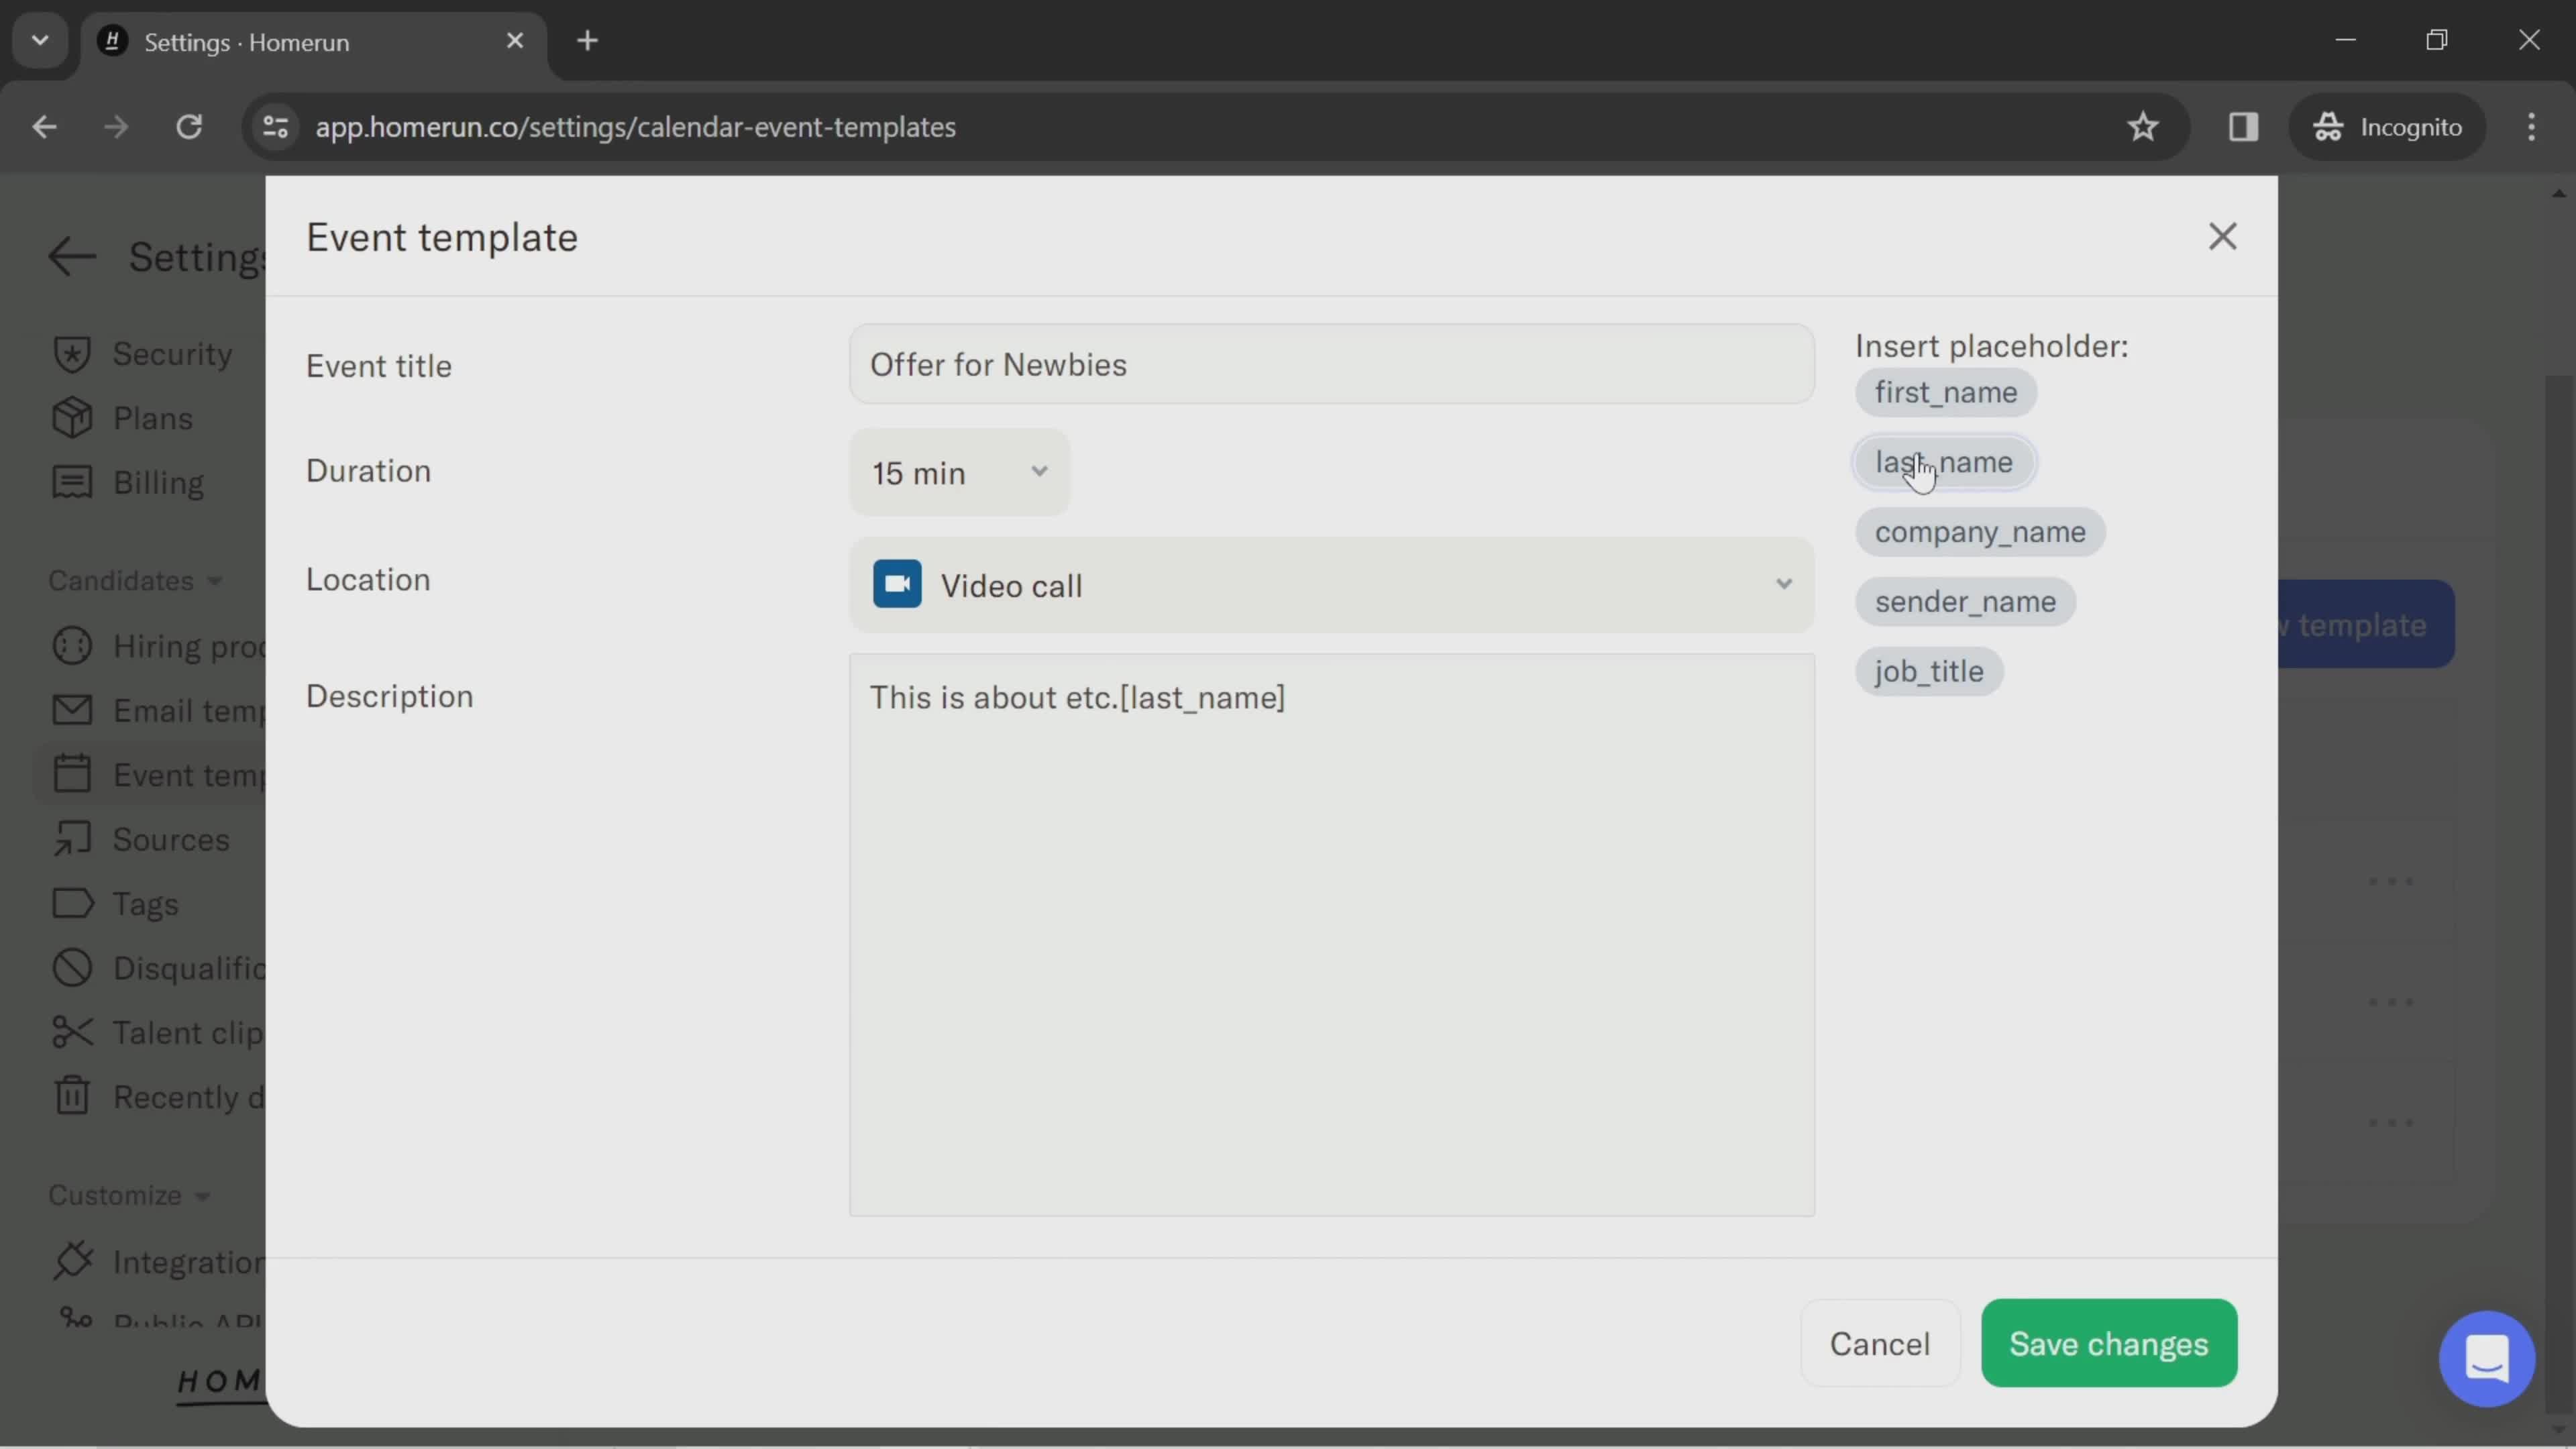Click the company_name placeholder button
This screenshot has height=1449, width=2576.
(x=1980, y=531)
